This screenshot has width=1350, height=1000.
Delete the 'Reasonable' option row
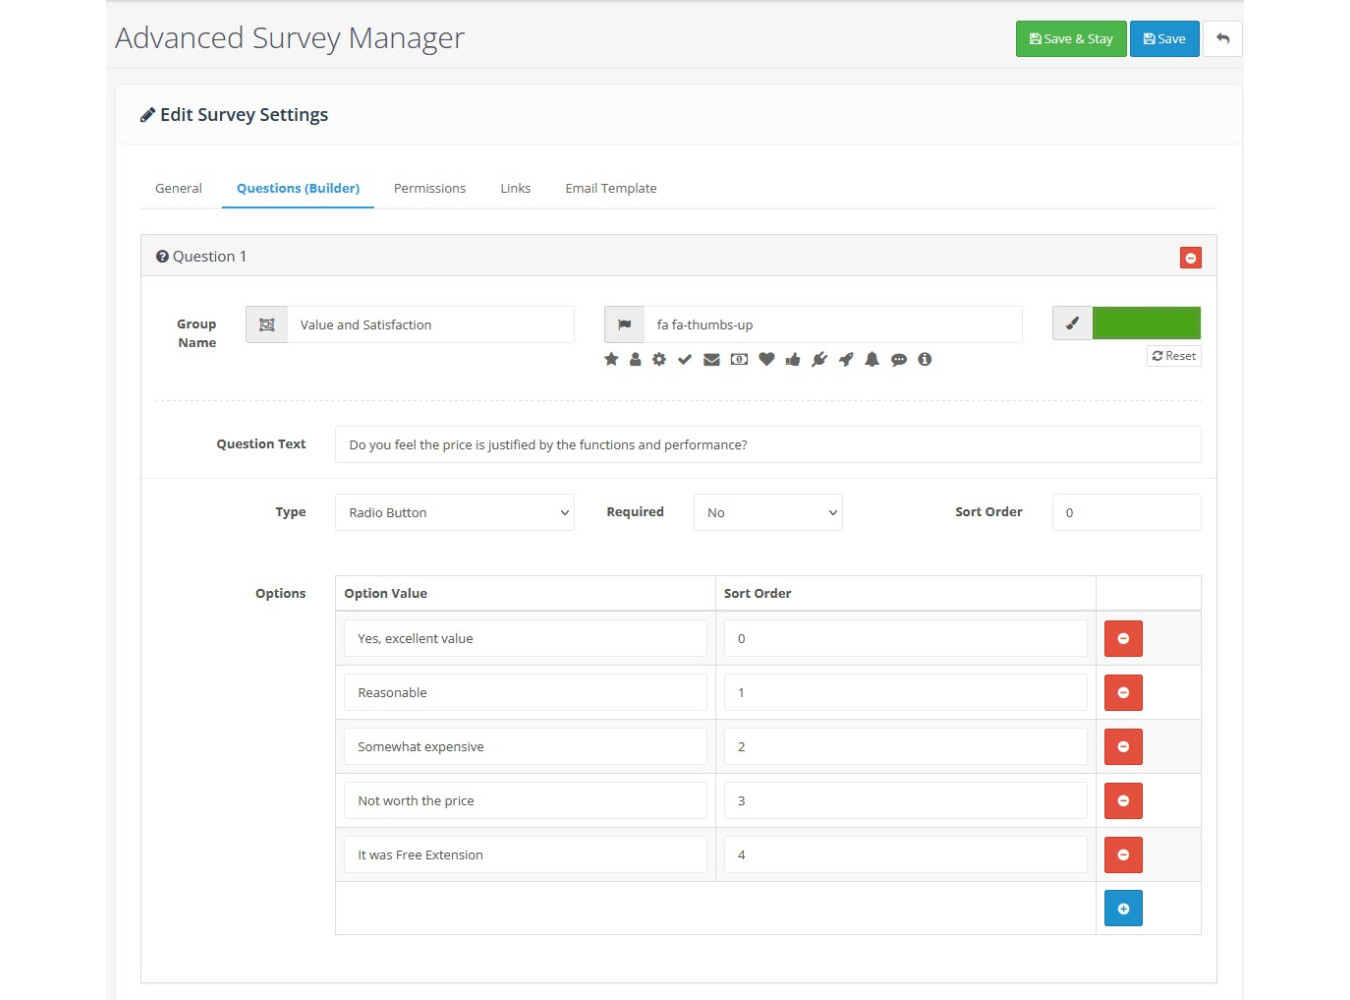click(1123, 693)
